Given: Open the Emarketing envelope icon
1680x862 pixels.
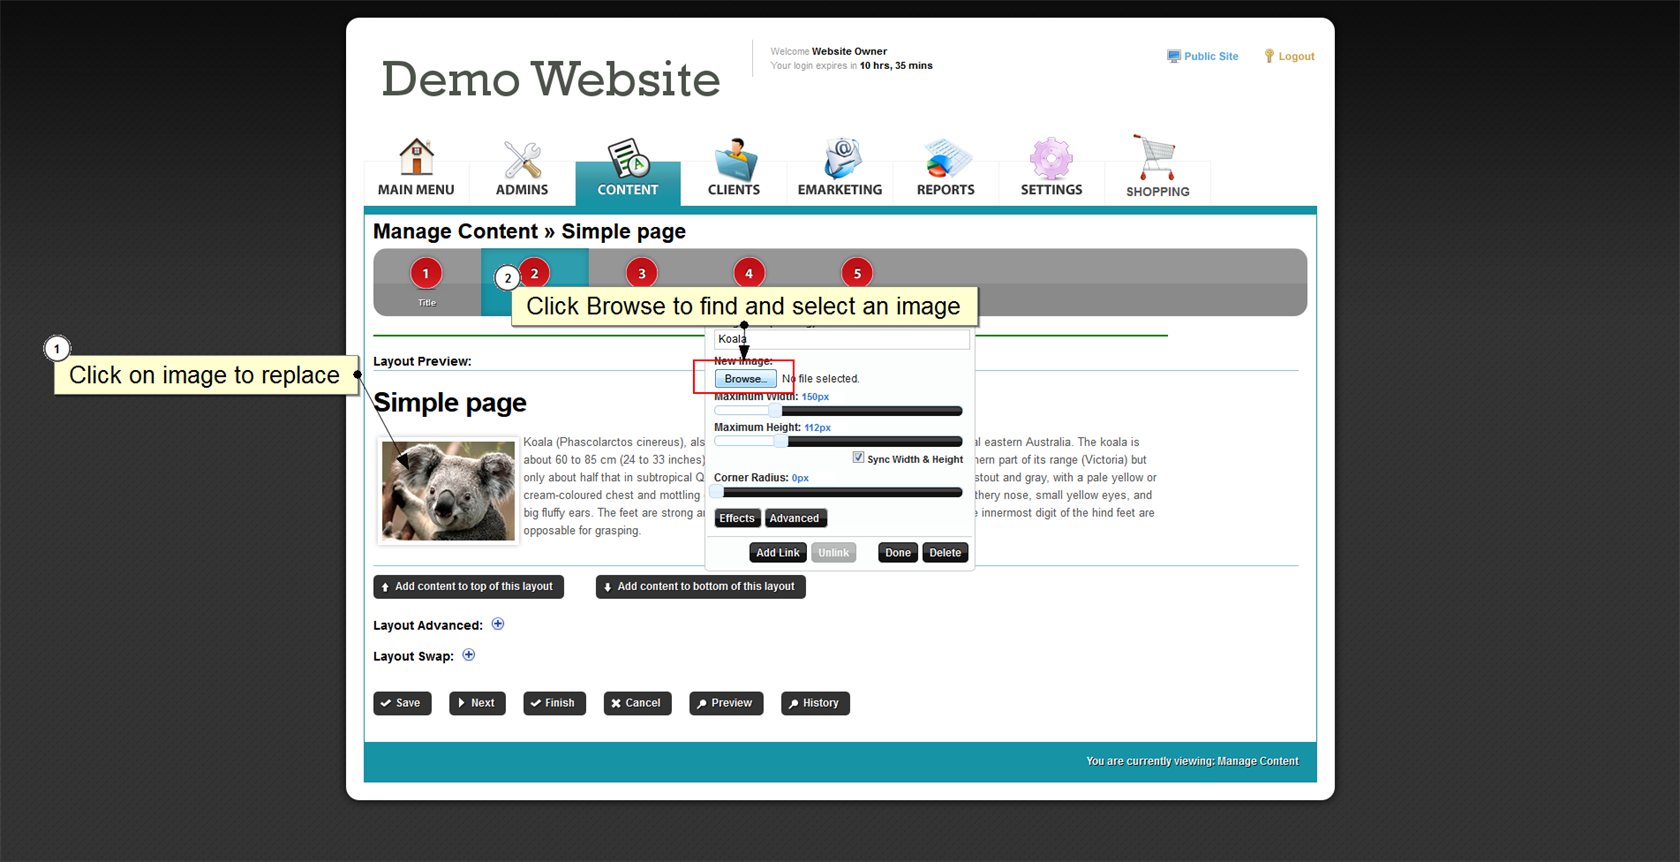Looking at the screenshot, I should click(840, 160).
